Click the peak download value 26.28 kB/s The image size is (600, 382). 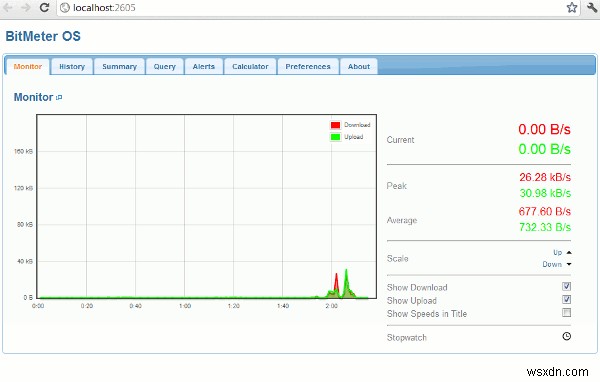545,177
